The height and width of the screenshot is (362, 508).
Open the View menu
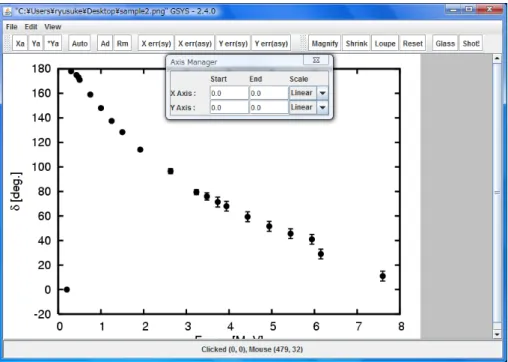53,27
